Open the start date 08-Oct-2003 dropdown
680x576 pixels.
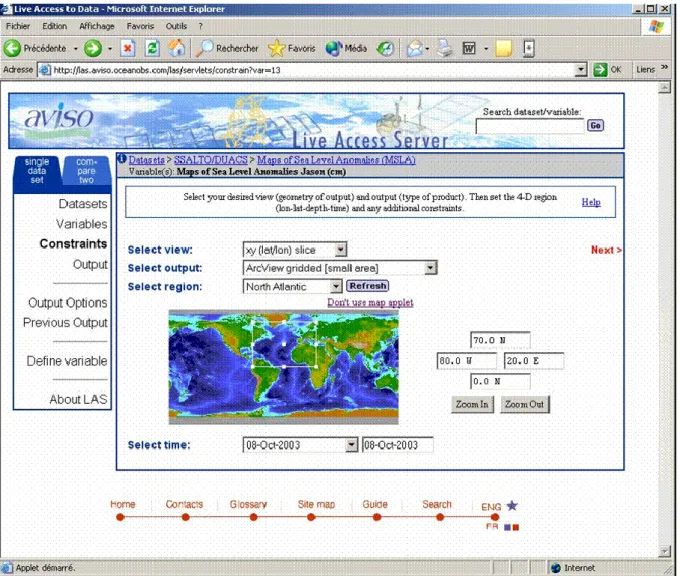(x=351, y=445)
